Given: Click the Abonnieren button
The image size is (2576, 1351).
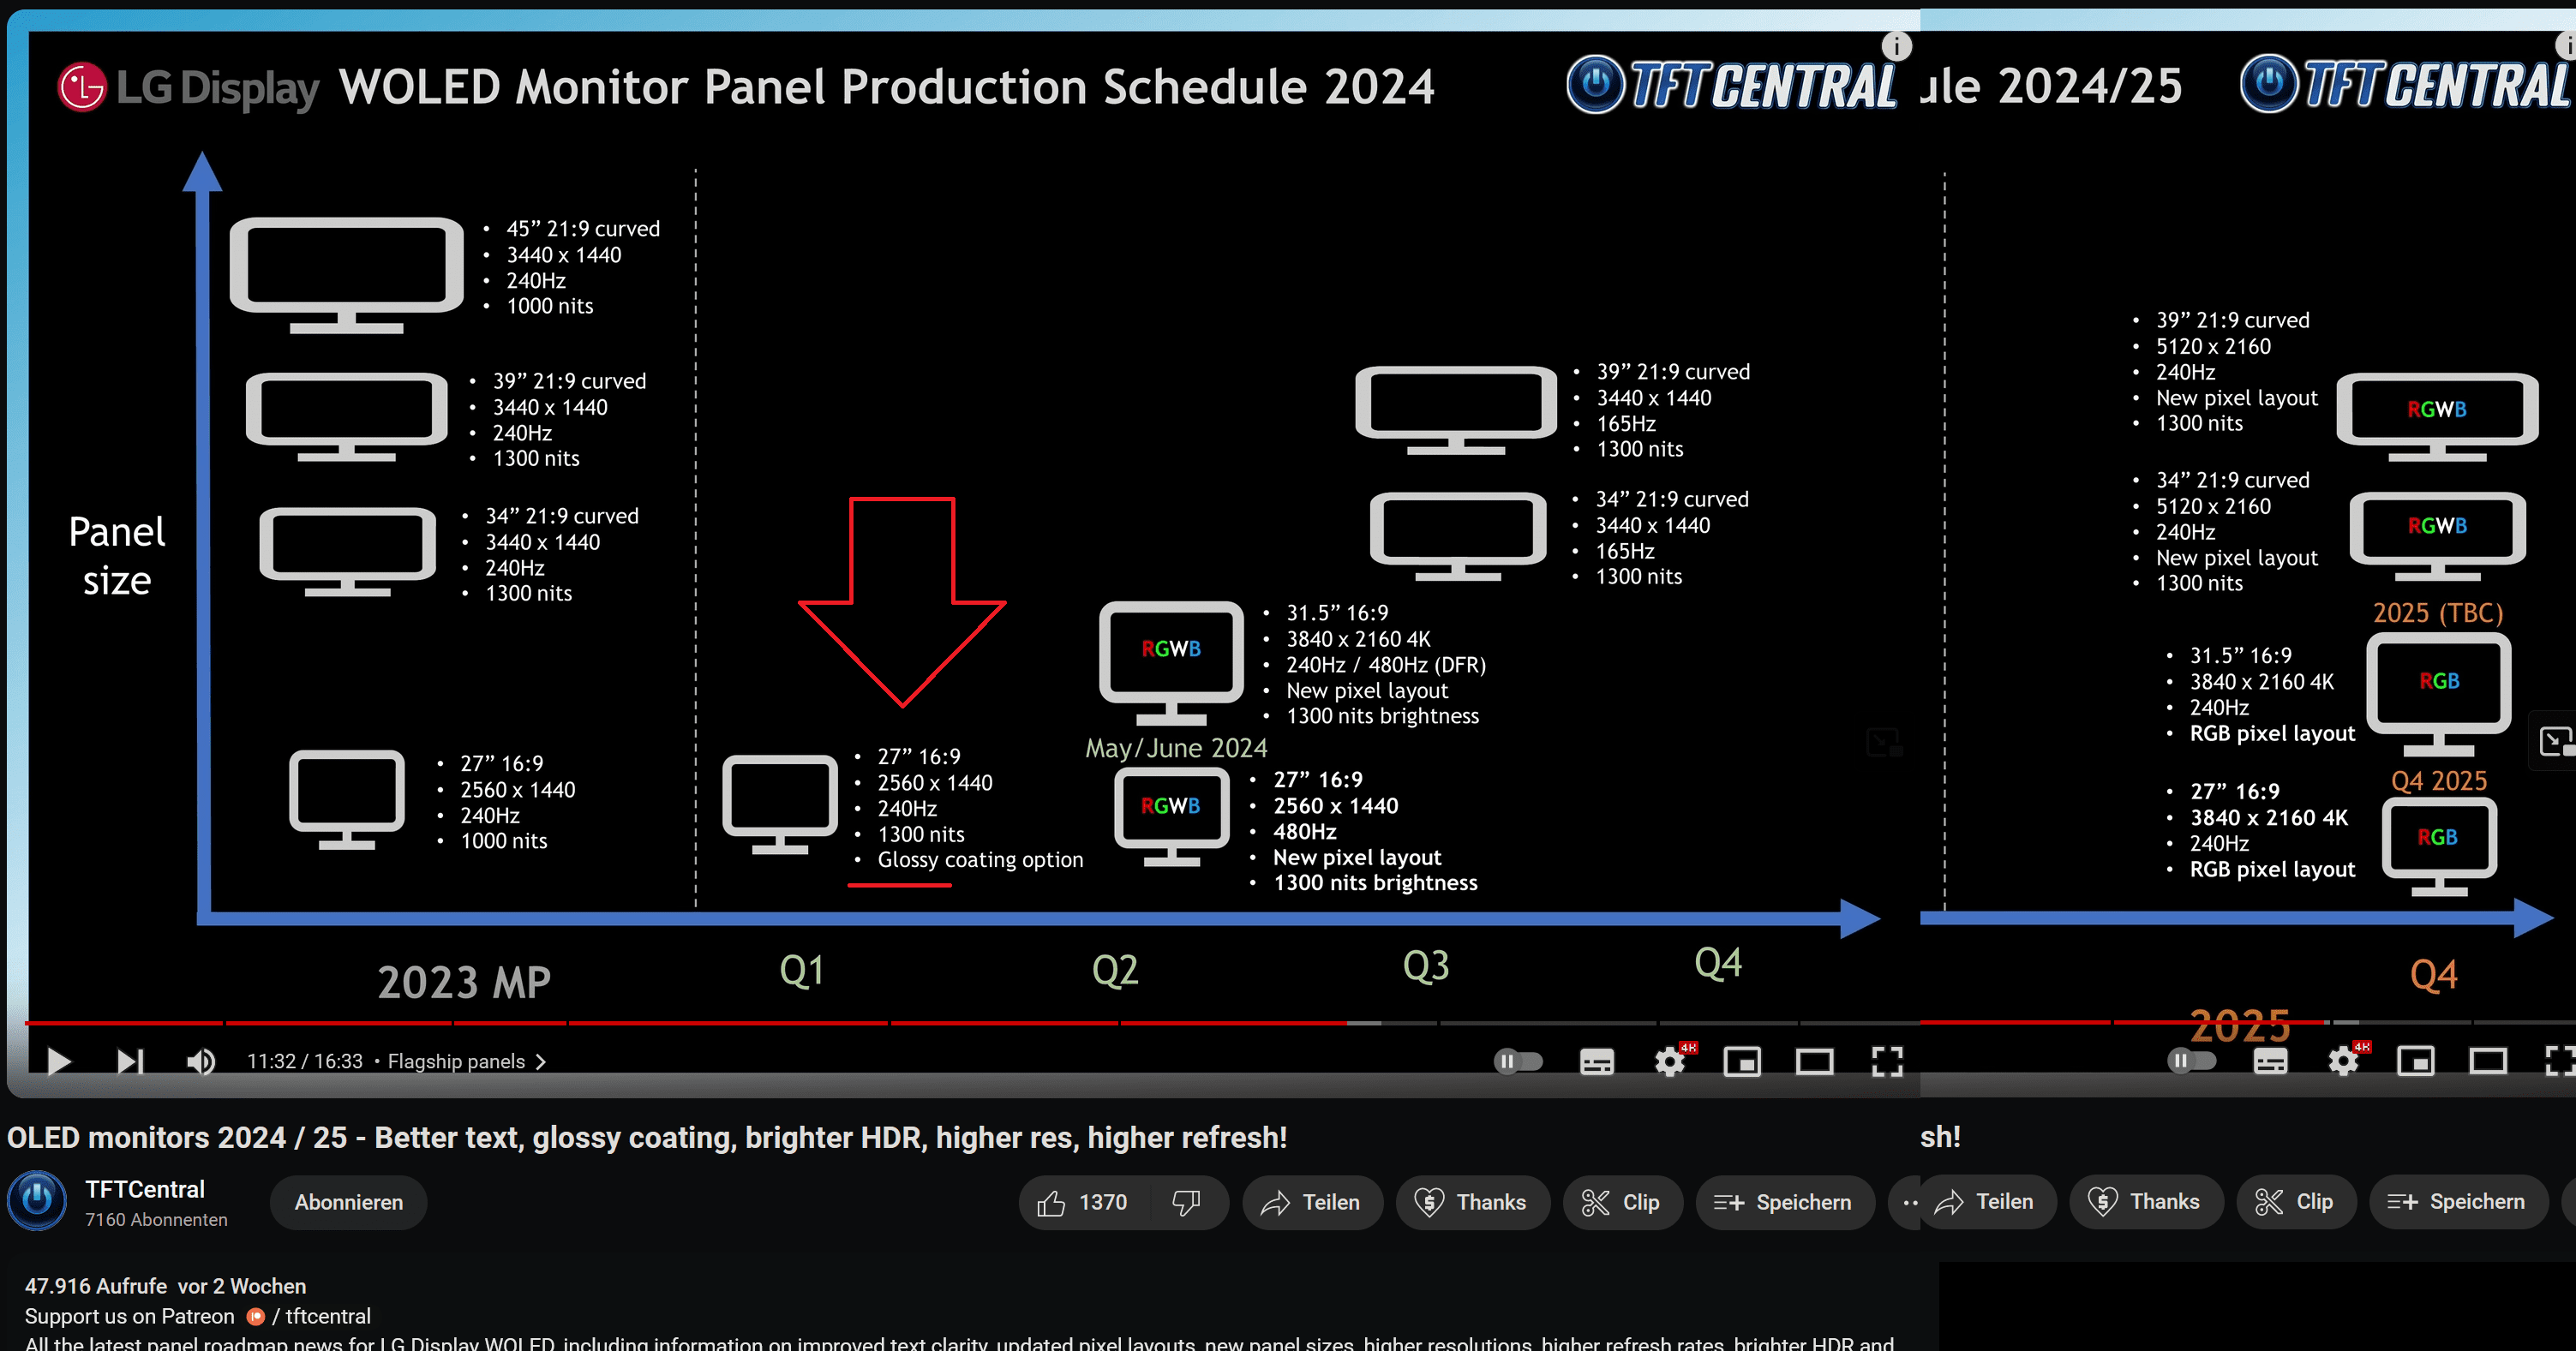Looking at the screenshot, I should coord(348,1202).
